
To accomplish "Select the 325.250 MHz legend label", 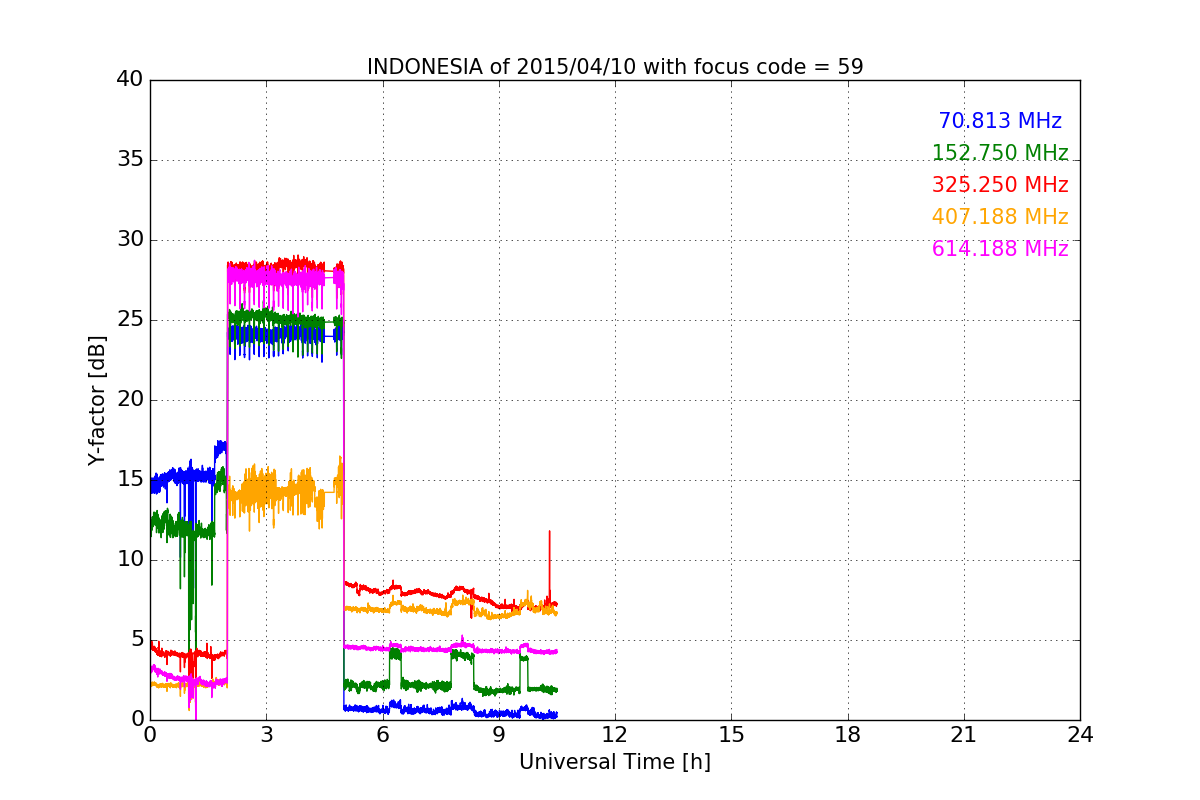I will [x=1000, y=185].
